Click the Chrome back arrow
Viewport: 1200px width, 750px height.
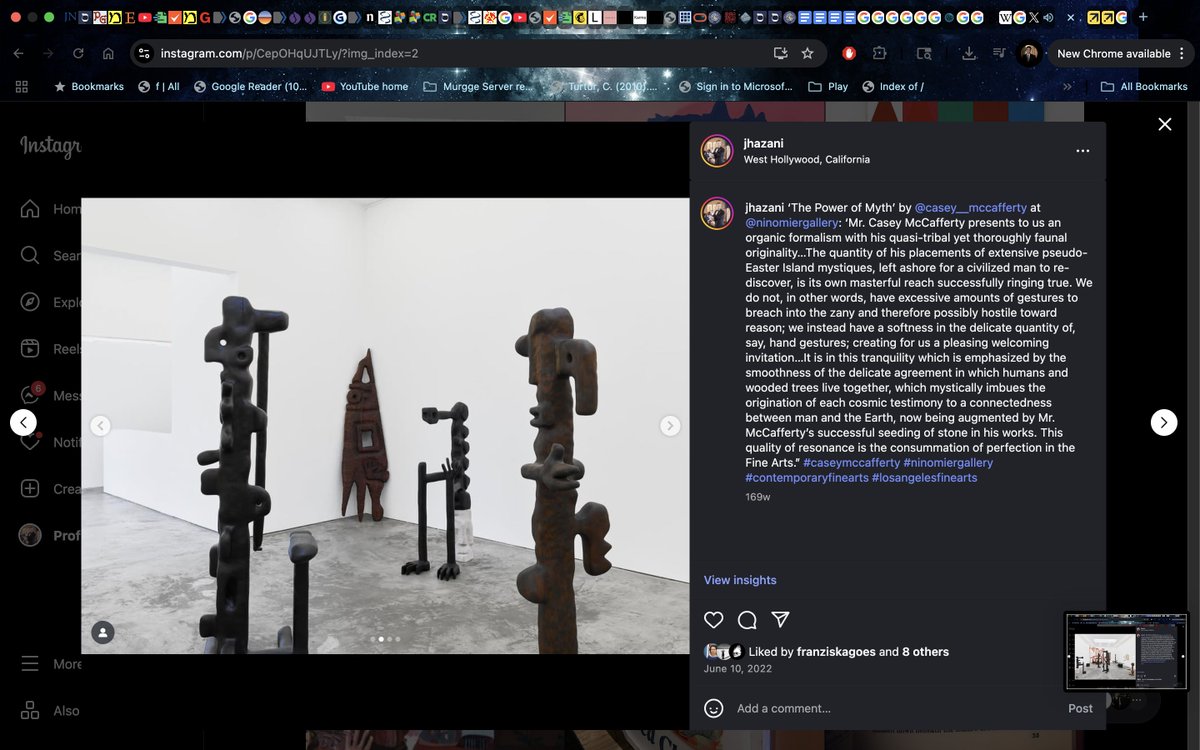(x=20, y=53)
